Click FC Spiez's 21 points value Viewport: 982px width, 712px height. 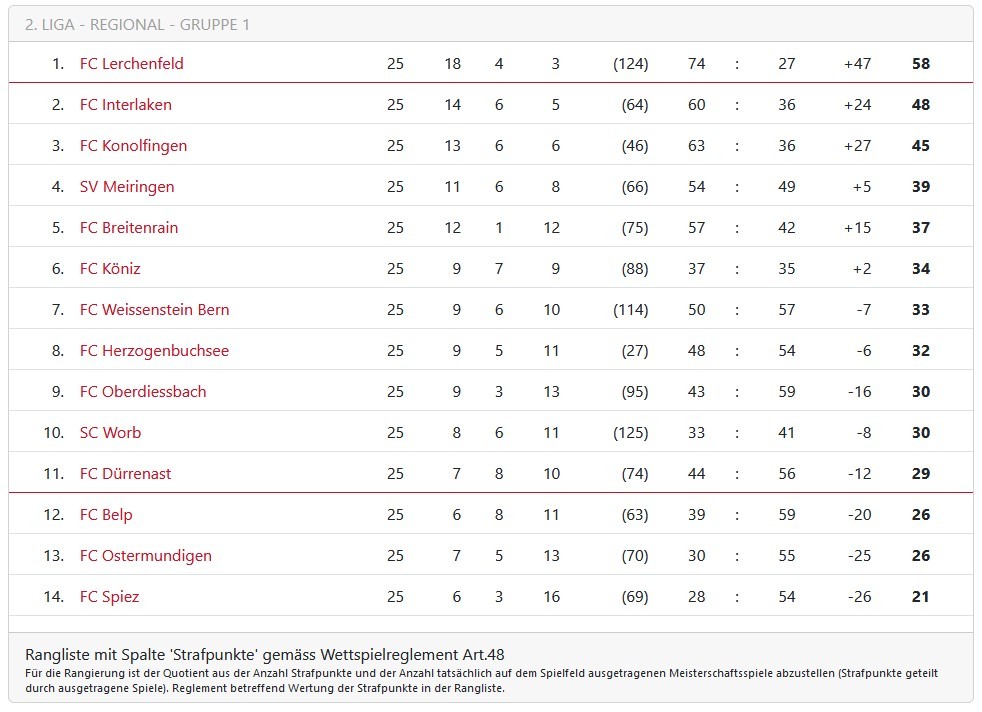click(920, 596)
